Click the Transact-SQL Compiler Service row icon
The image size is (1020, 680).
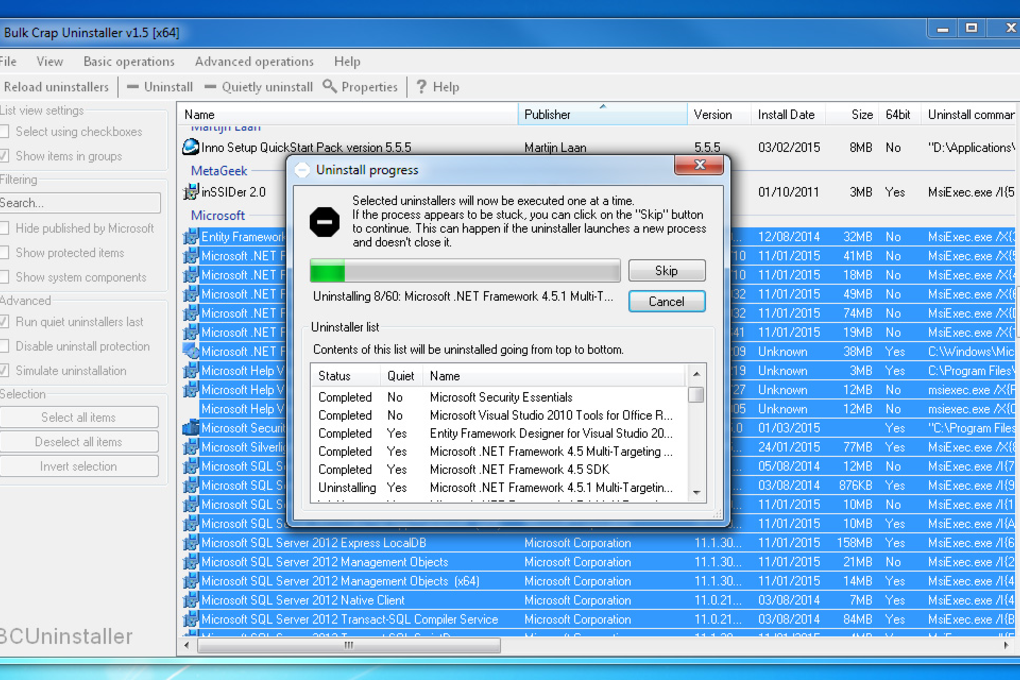[x=191, y=619]
